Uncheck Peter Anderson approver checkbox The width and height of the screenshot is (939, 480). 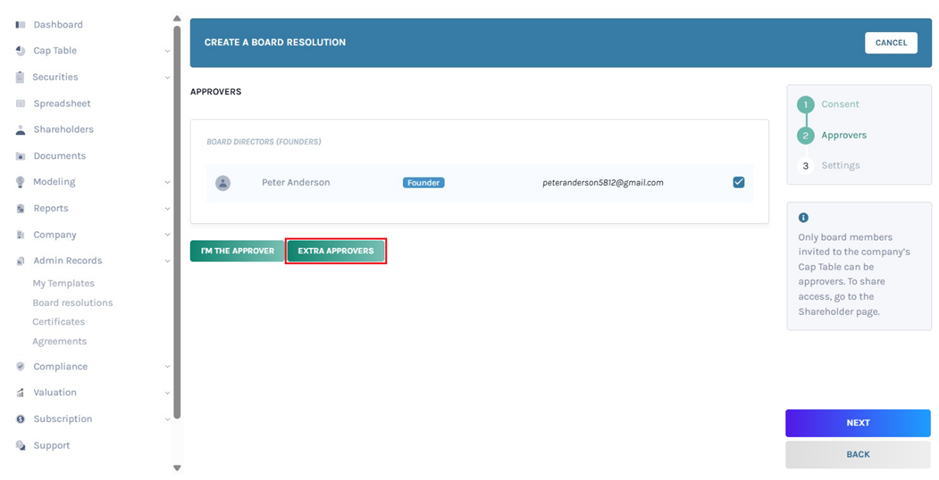tap(738, 182)
